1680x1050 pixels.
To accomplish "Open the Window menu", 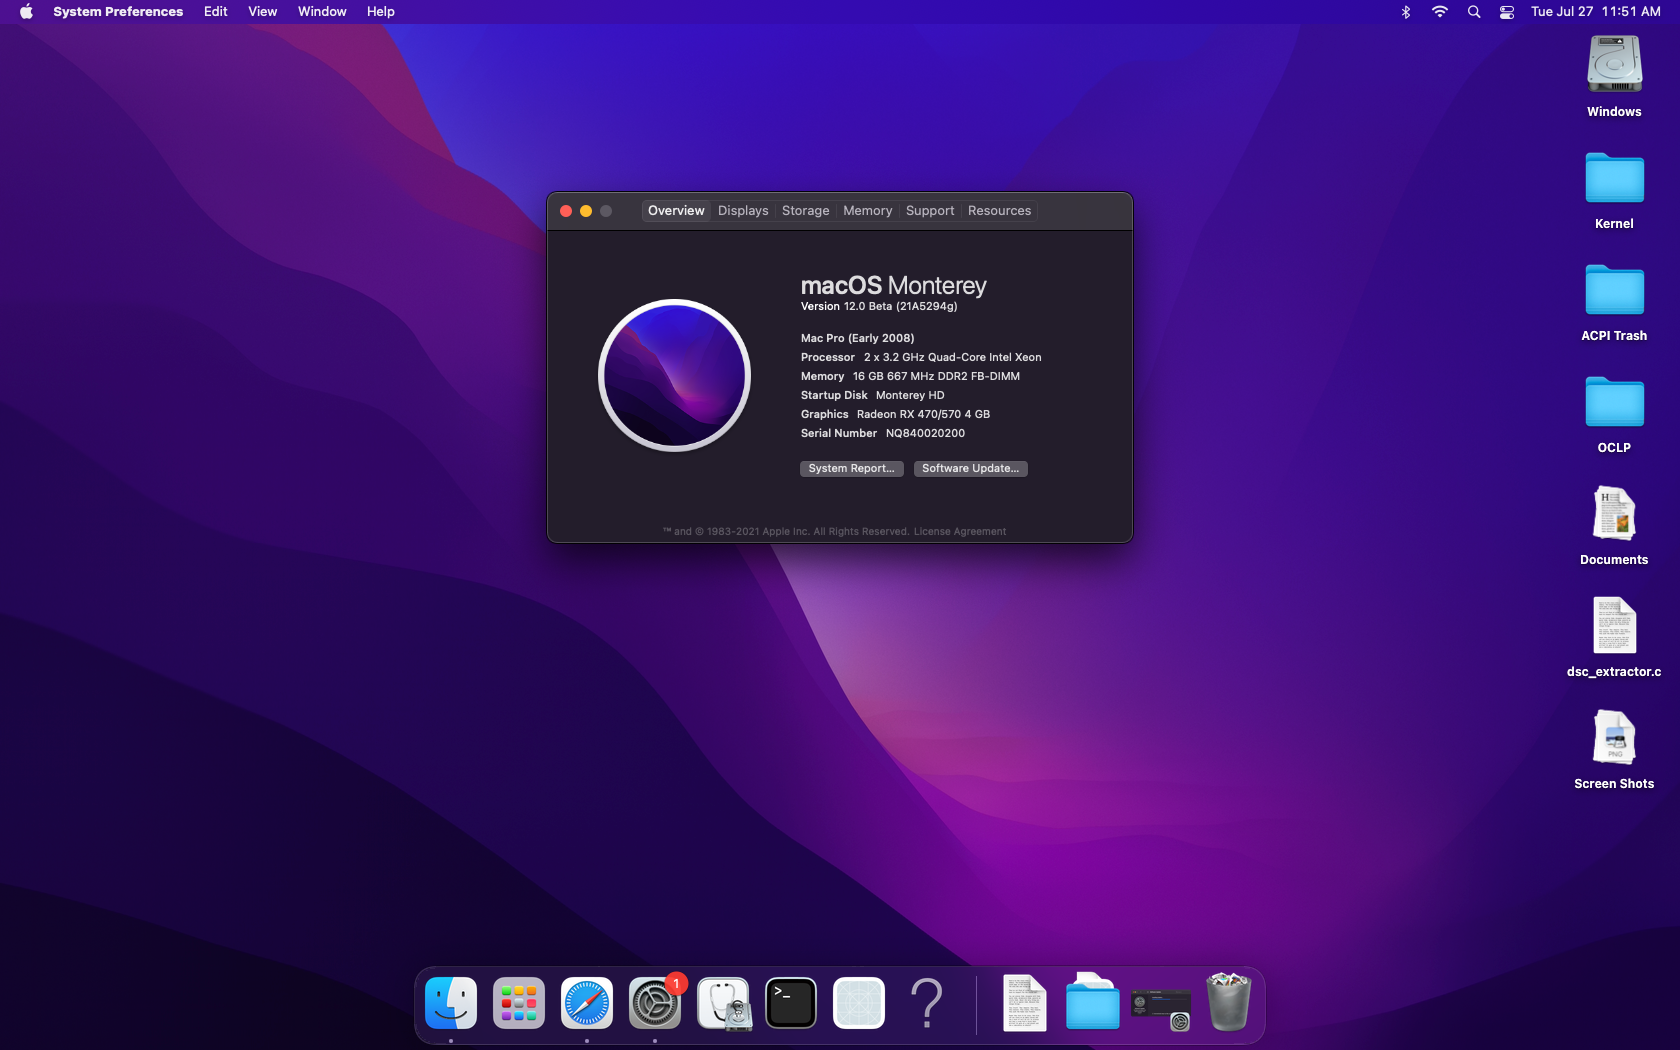I will point(322,12).
